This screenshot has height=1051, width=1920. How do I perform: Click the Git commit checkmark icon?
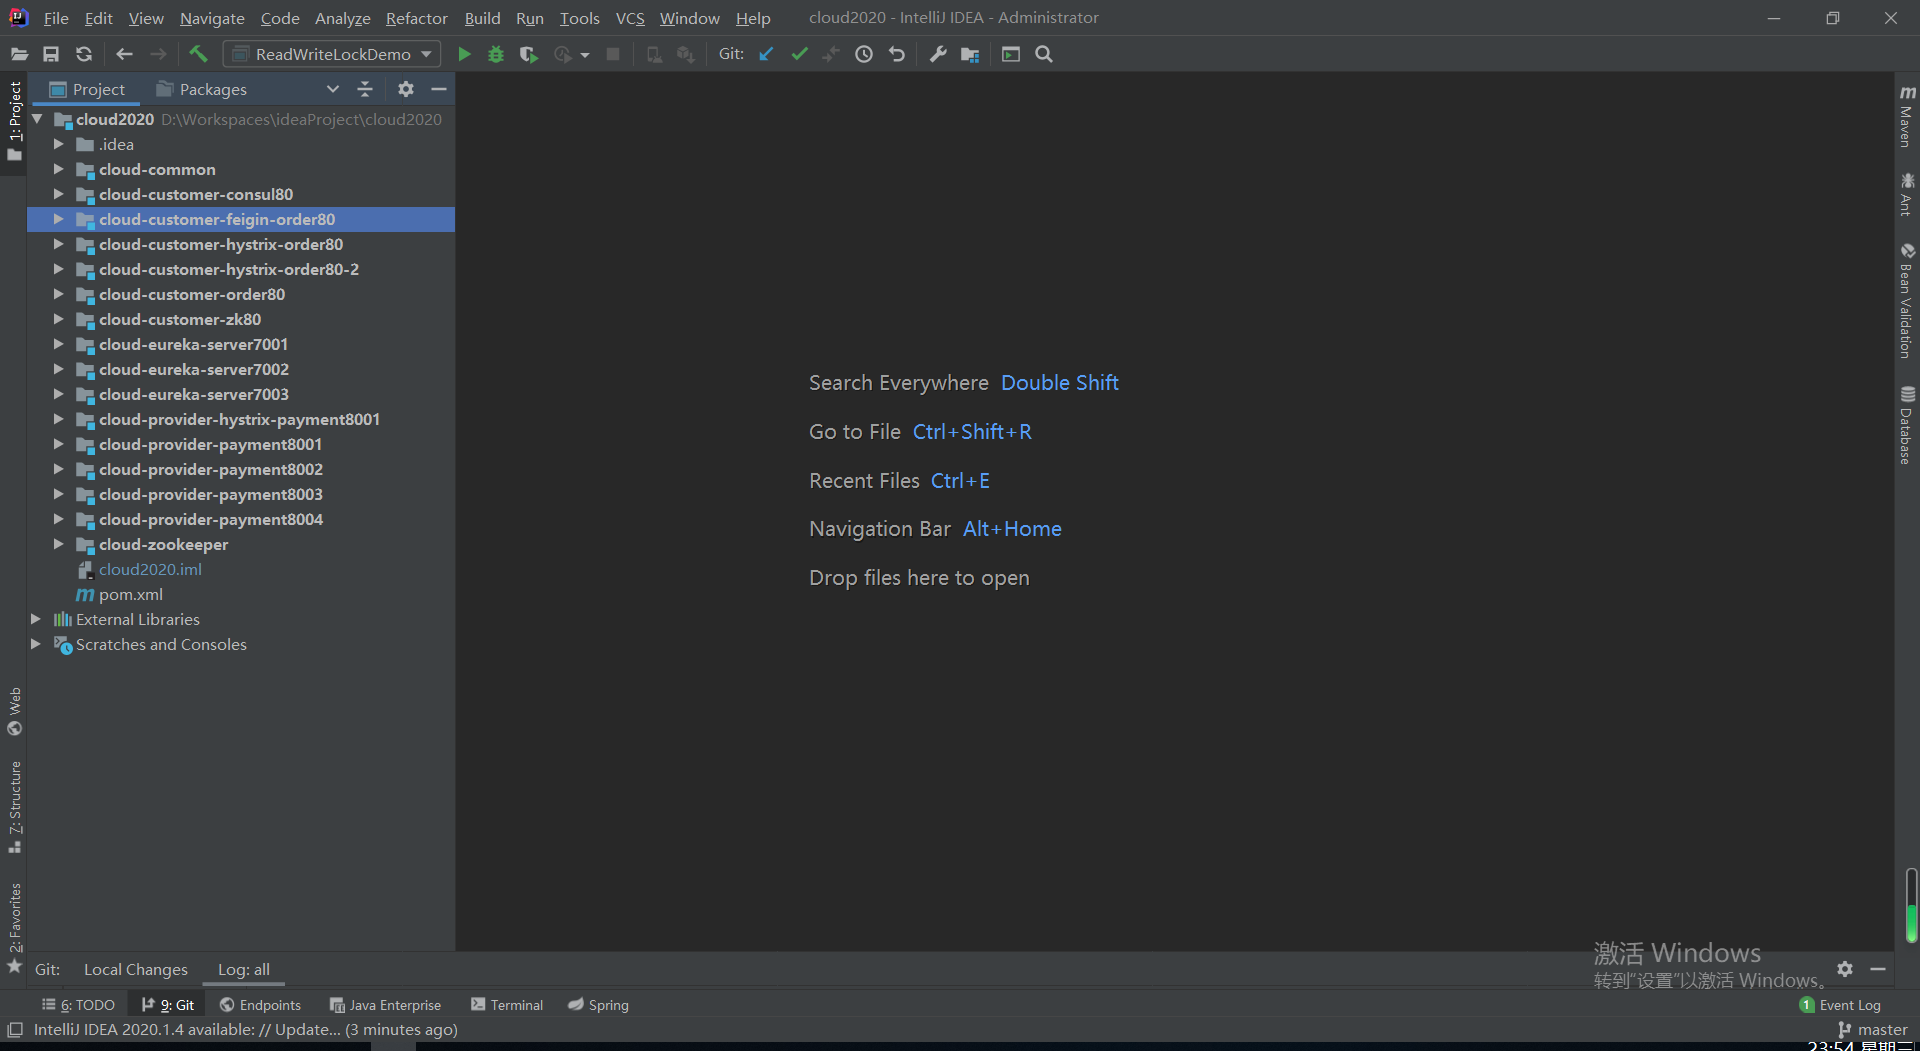[799, 54]
